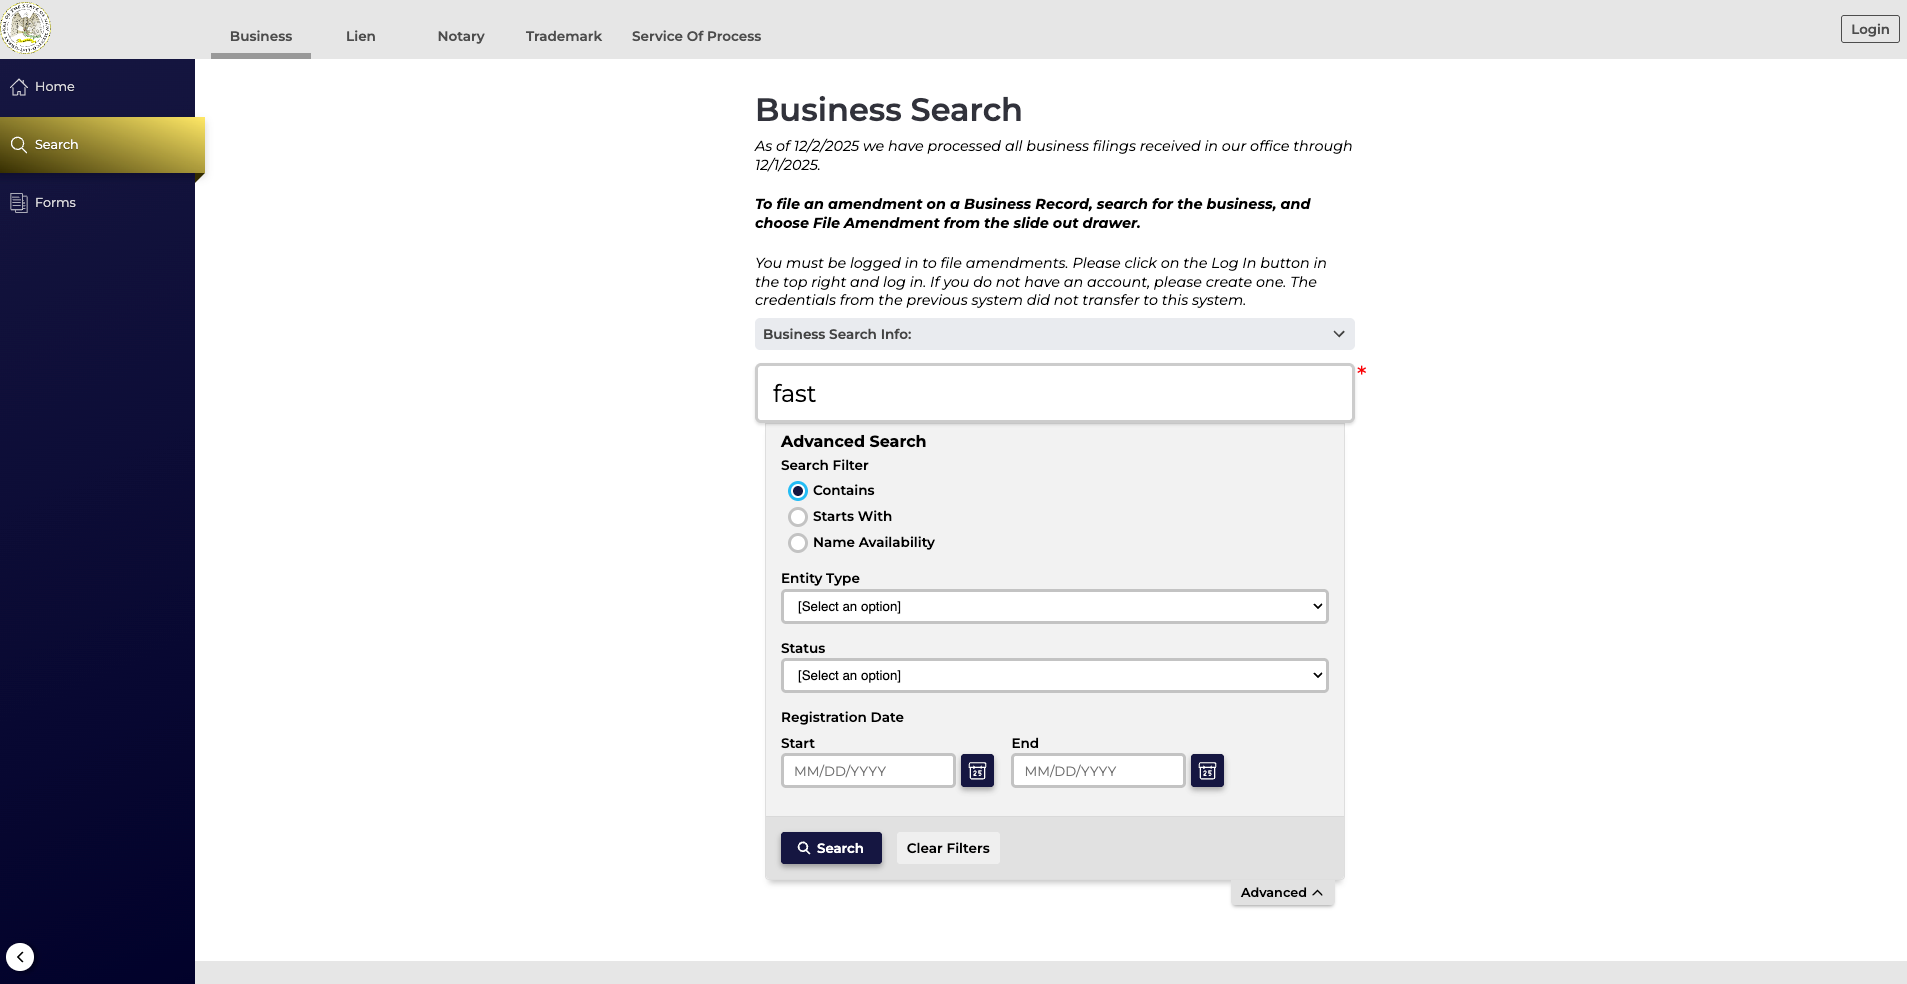Select the Starts With filter
This screenshot has height=984, width=1907.
click(797, 516)
